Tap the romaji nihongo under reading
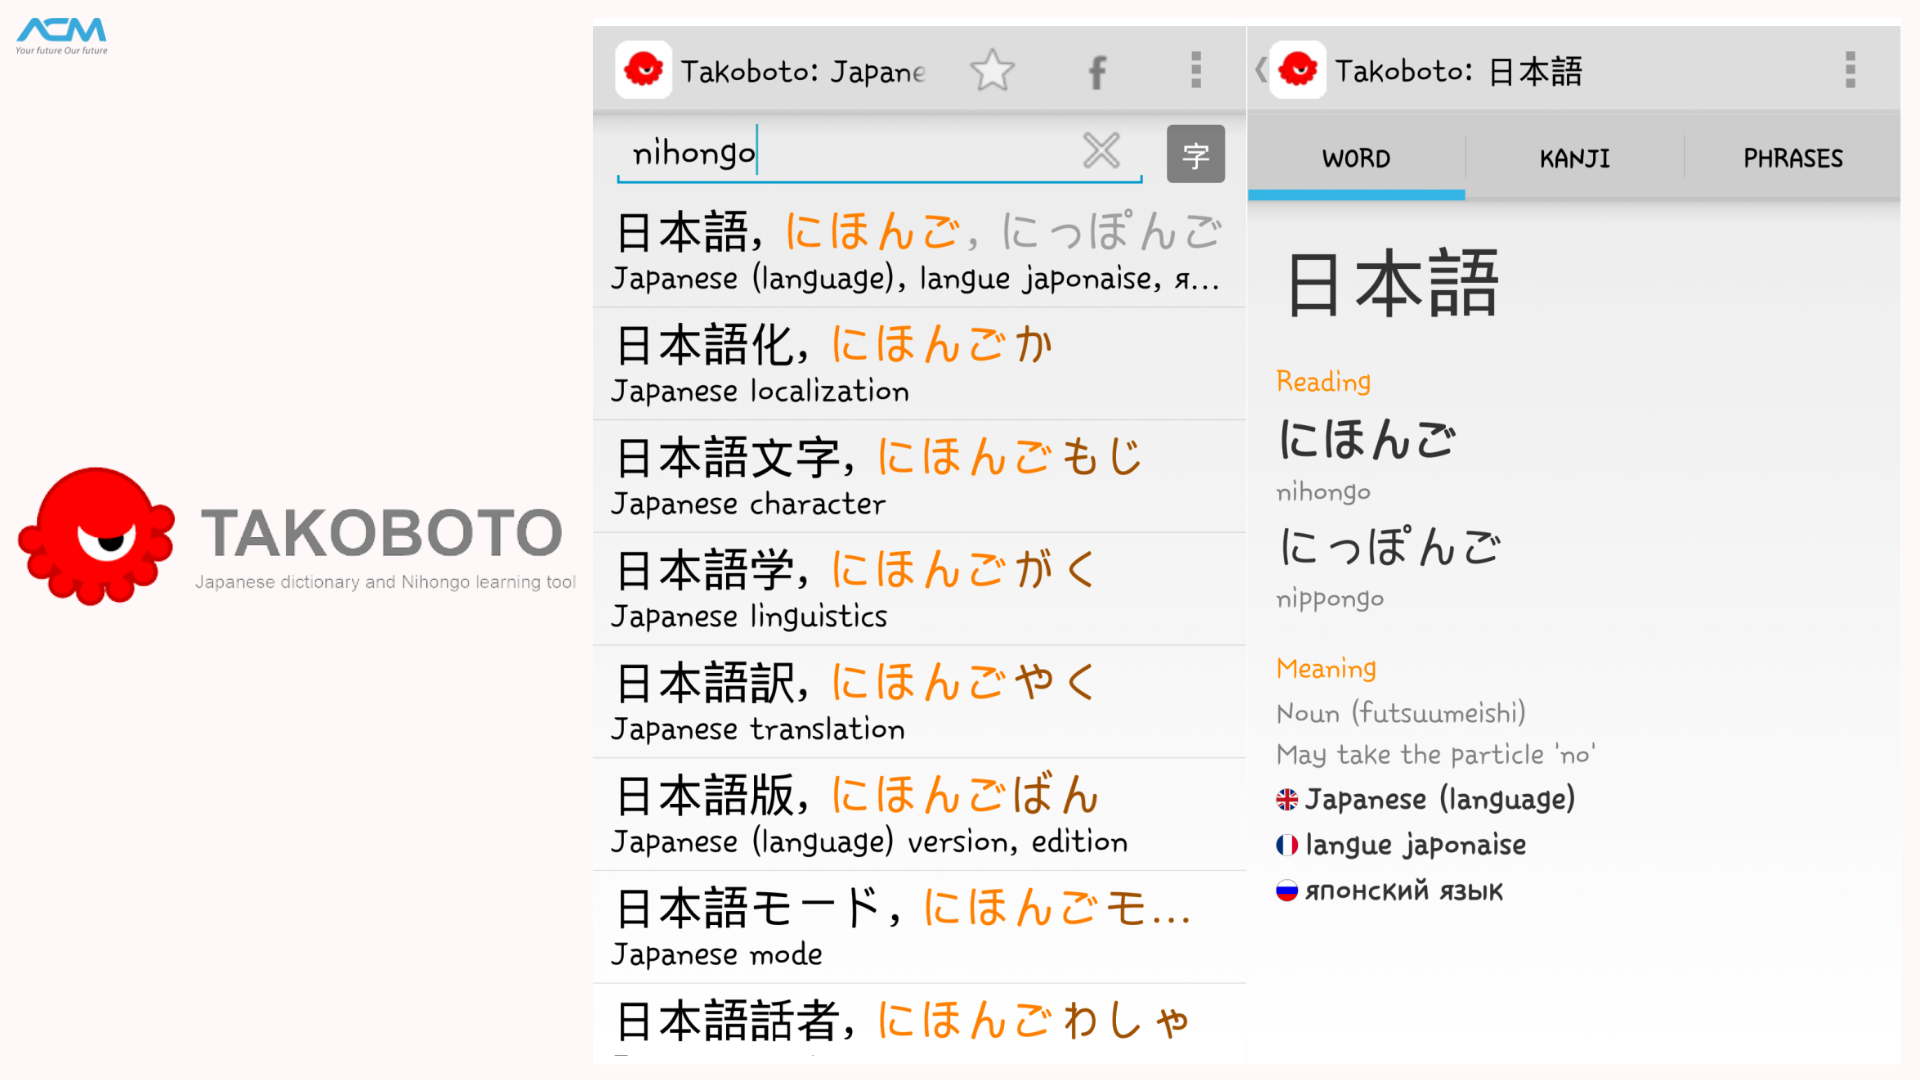The height and width of the screenshot is (1080, 1920). pos(1323,491)
